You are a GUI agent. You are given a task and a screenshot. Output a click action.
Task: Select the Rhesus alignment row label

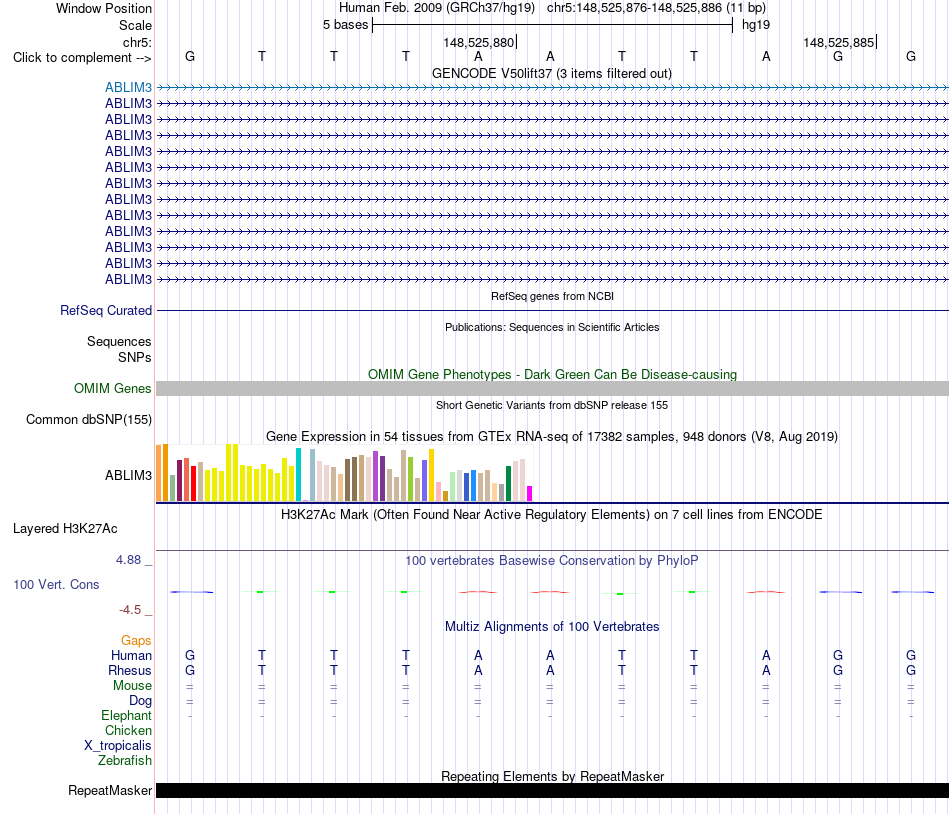(x=130, y=670)
